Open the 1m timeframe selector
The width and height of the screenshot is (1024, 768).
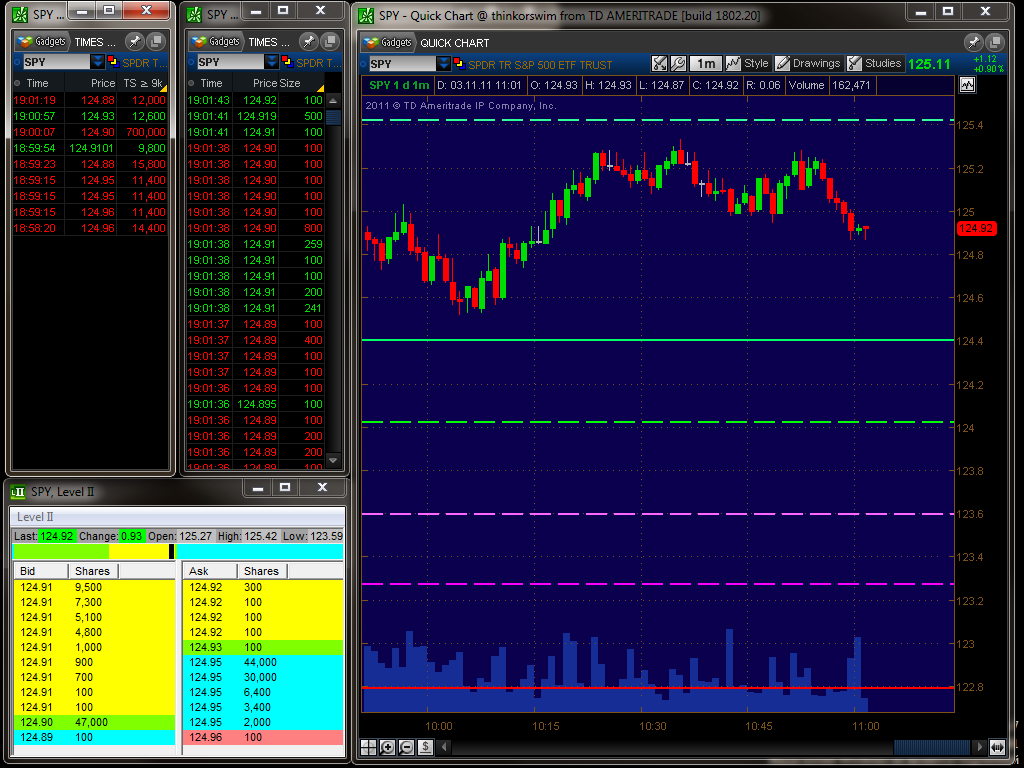(x=705, y=63)
